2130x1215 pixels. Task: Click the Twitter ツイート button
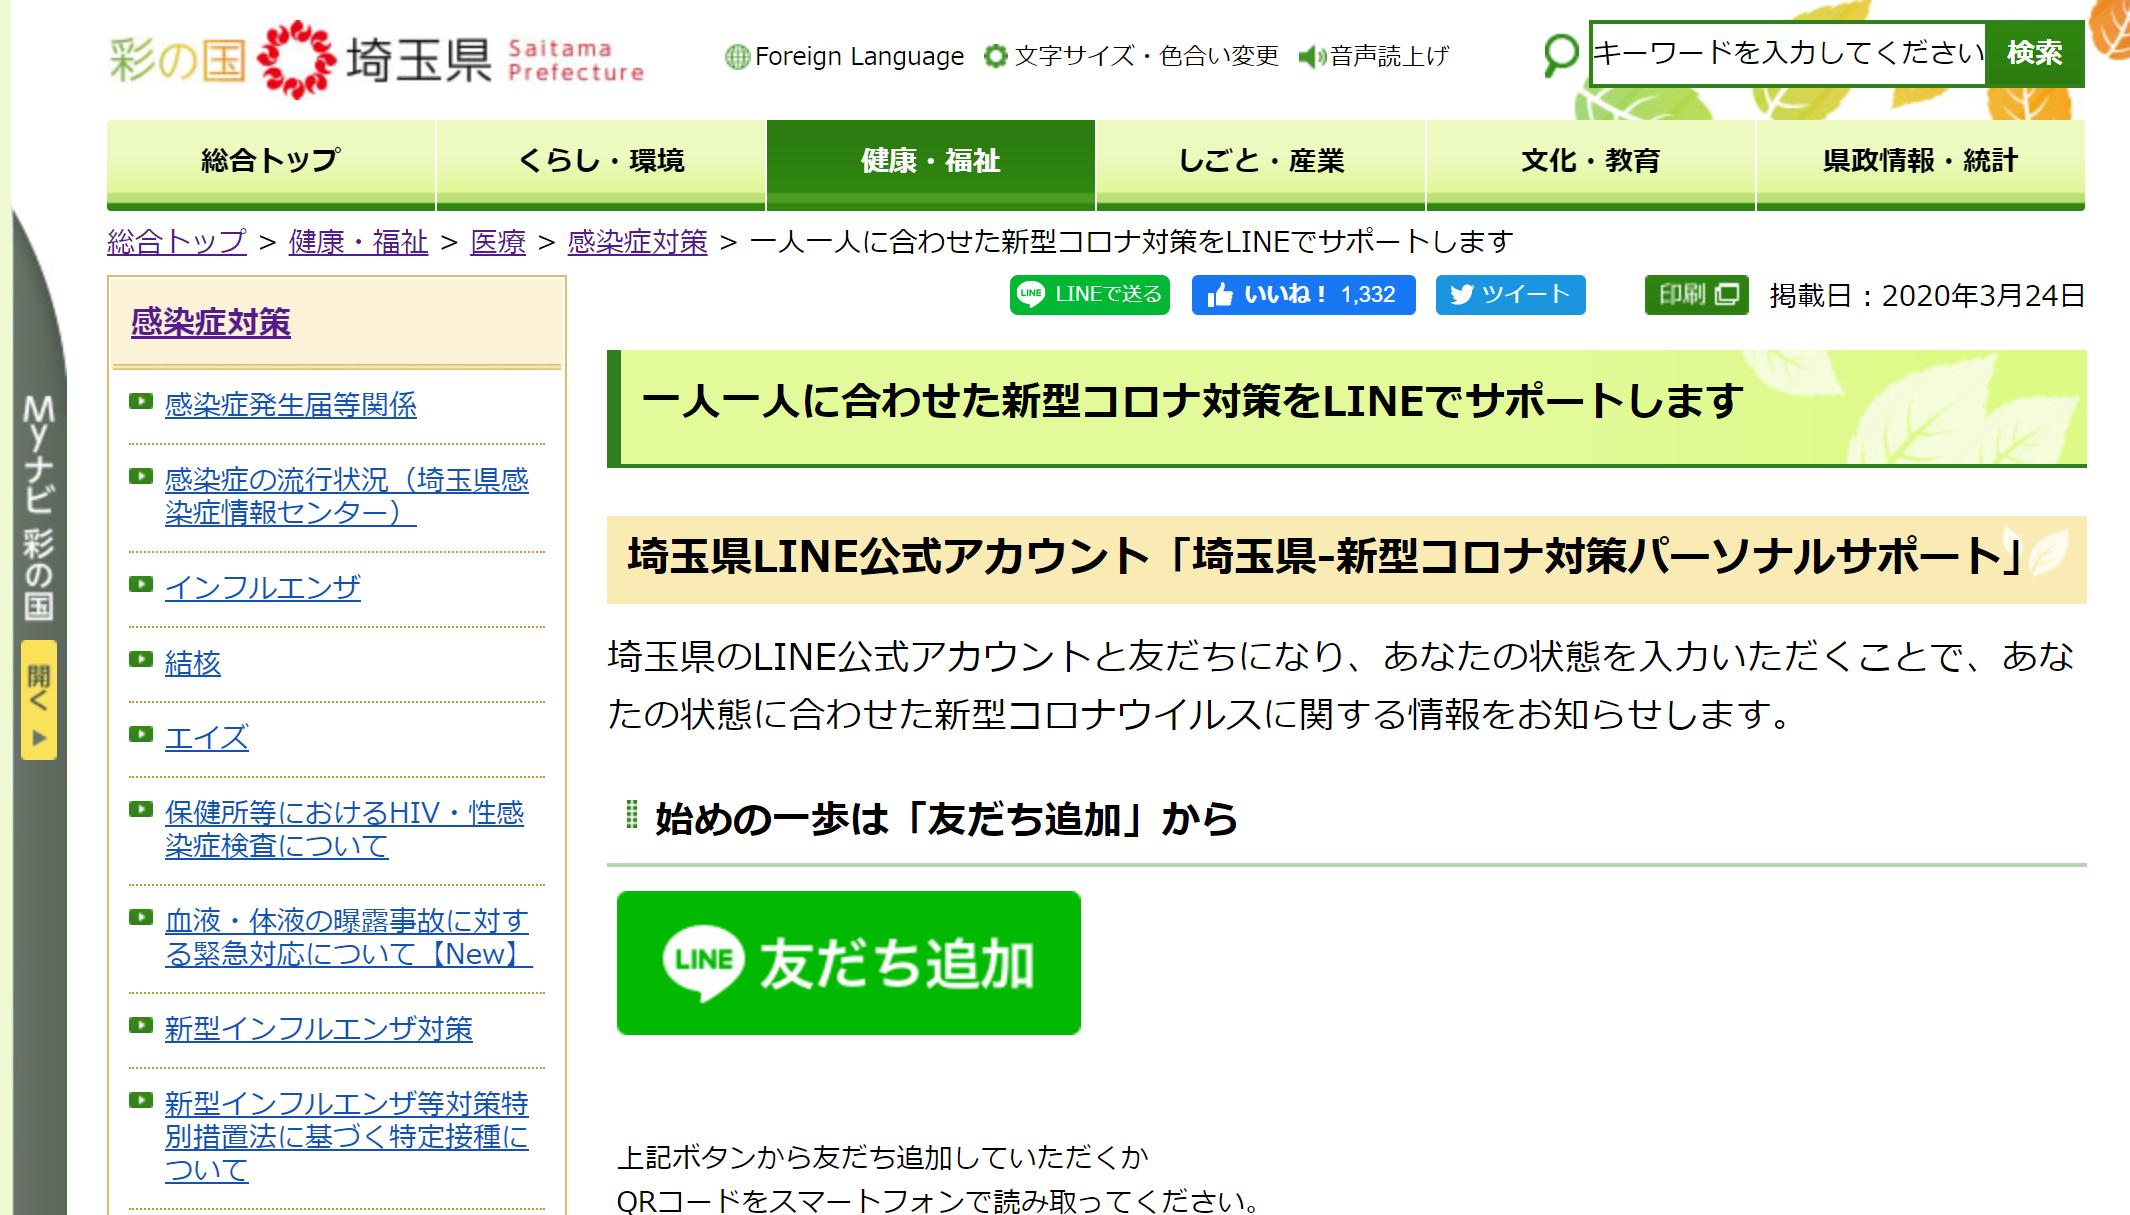coord(1510,295)
